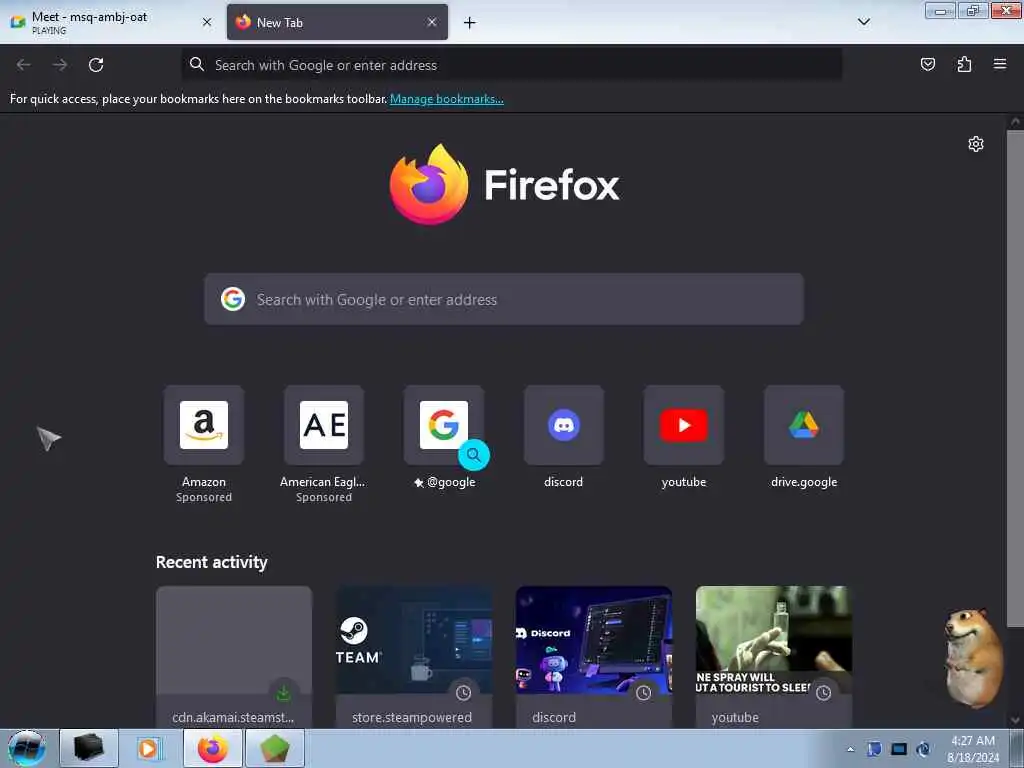Open new tab personalize gear icon
Screen dimensions: 1024x768
coord(976,144)
